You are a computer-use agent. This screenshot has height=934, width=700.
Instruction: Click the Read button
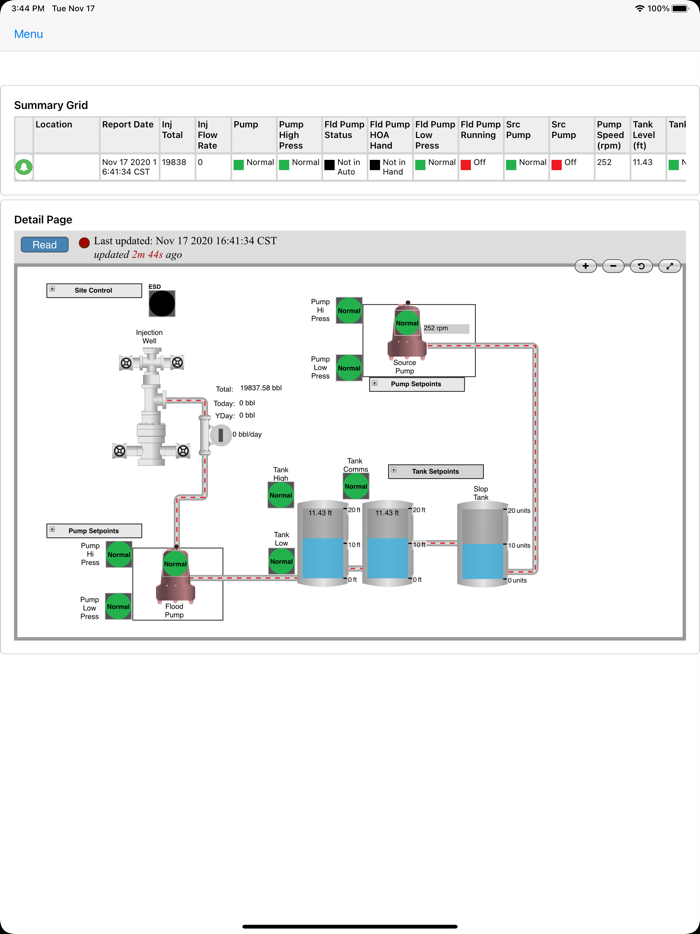(45, 245)
